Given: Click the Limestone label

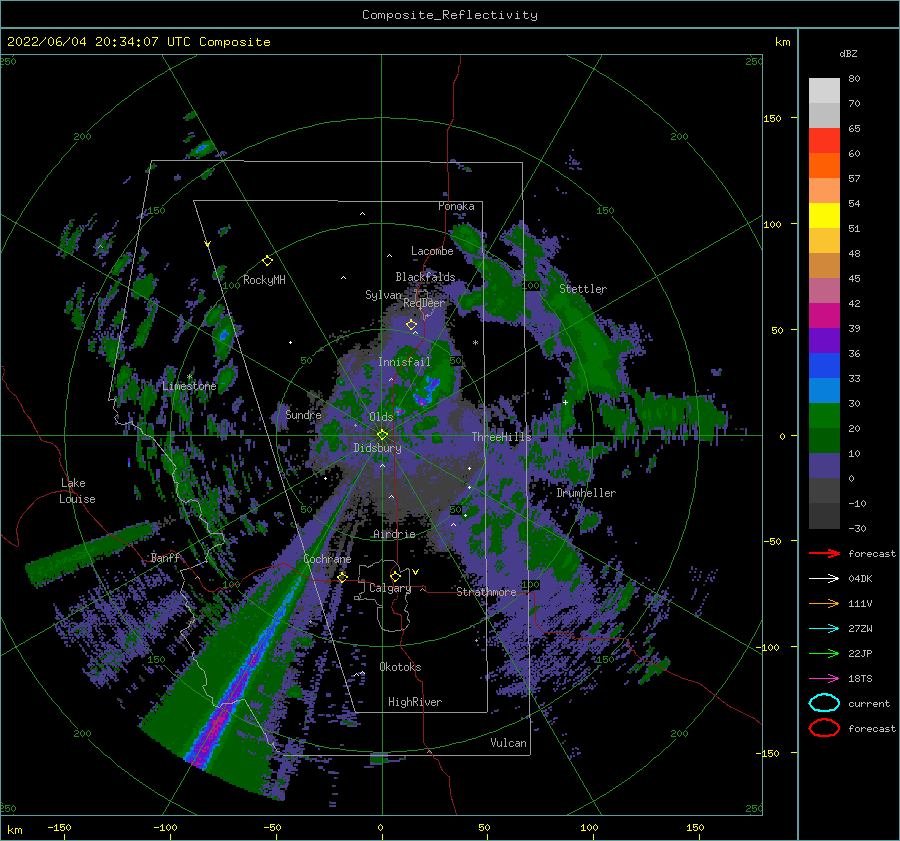Looking at the screenshot, I should pos(189,386).
